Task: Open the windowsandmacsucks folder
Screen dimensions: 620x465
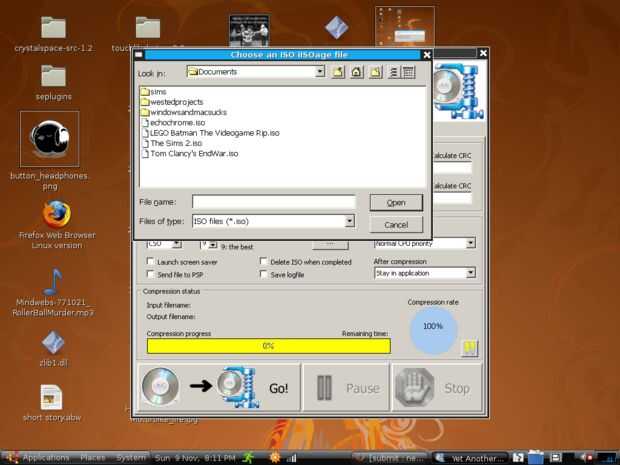Action: 184,112
